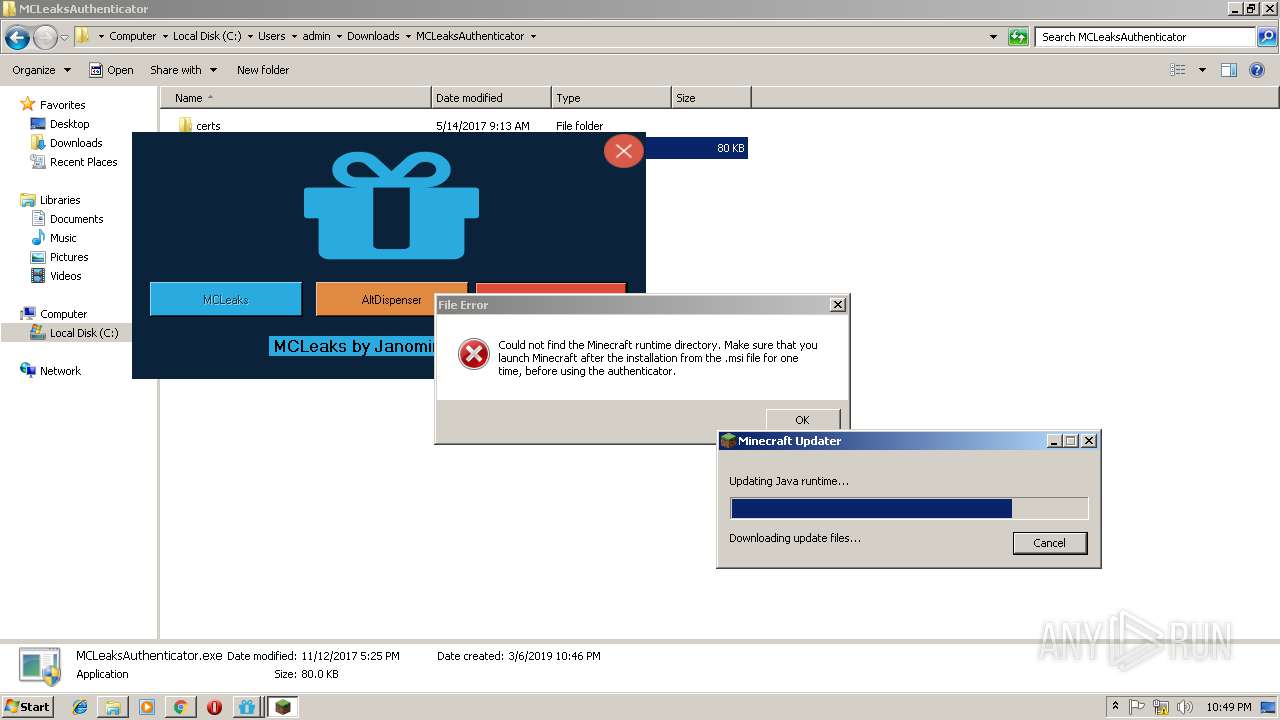Sort by Type column header
This screenshot has width=1280, height=720.
click(x=611, y=98)
